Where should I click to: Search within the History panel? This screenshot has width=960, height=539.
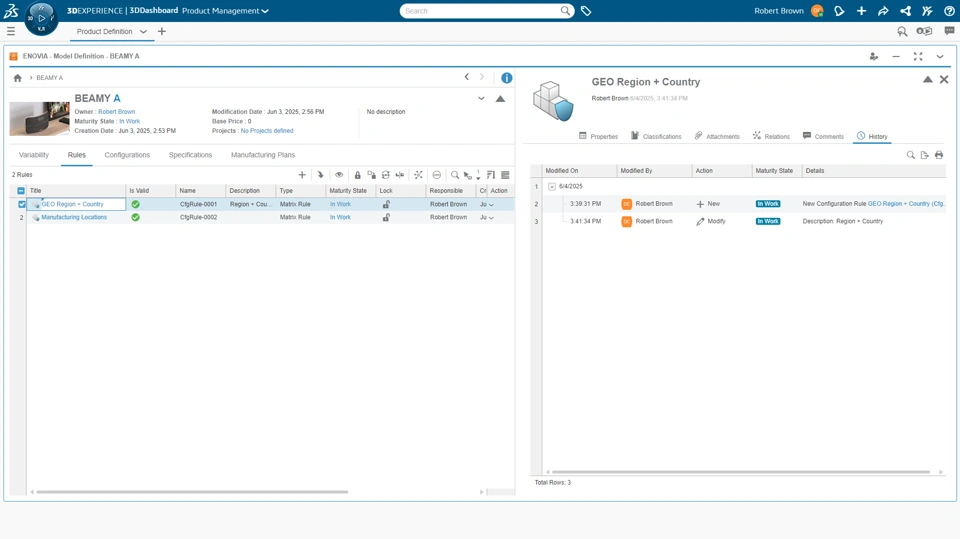[x=910, y=155]
